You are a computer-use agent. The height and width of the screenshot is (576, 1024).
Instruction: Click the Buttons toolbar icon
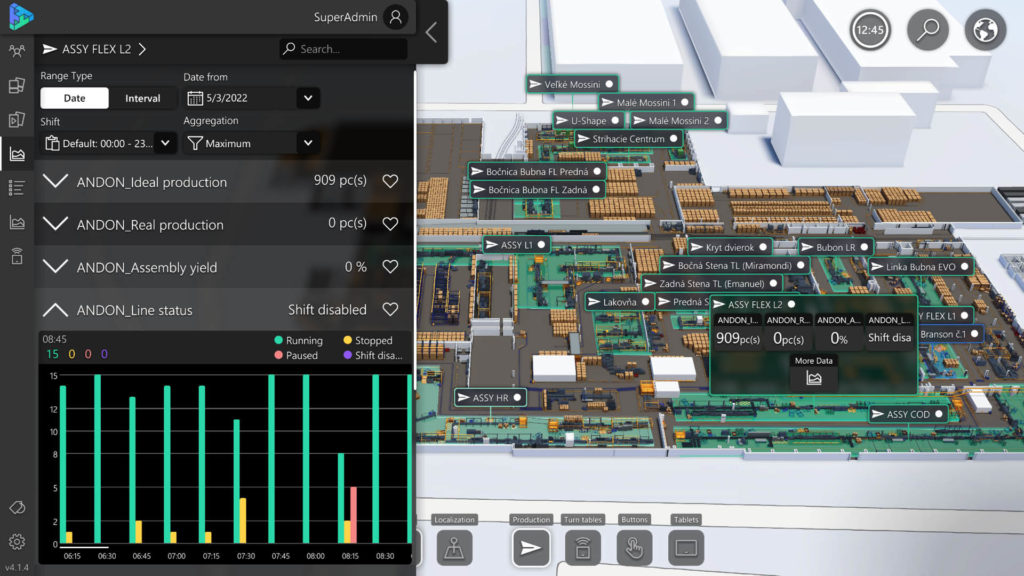click(x=634, y=547)
